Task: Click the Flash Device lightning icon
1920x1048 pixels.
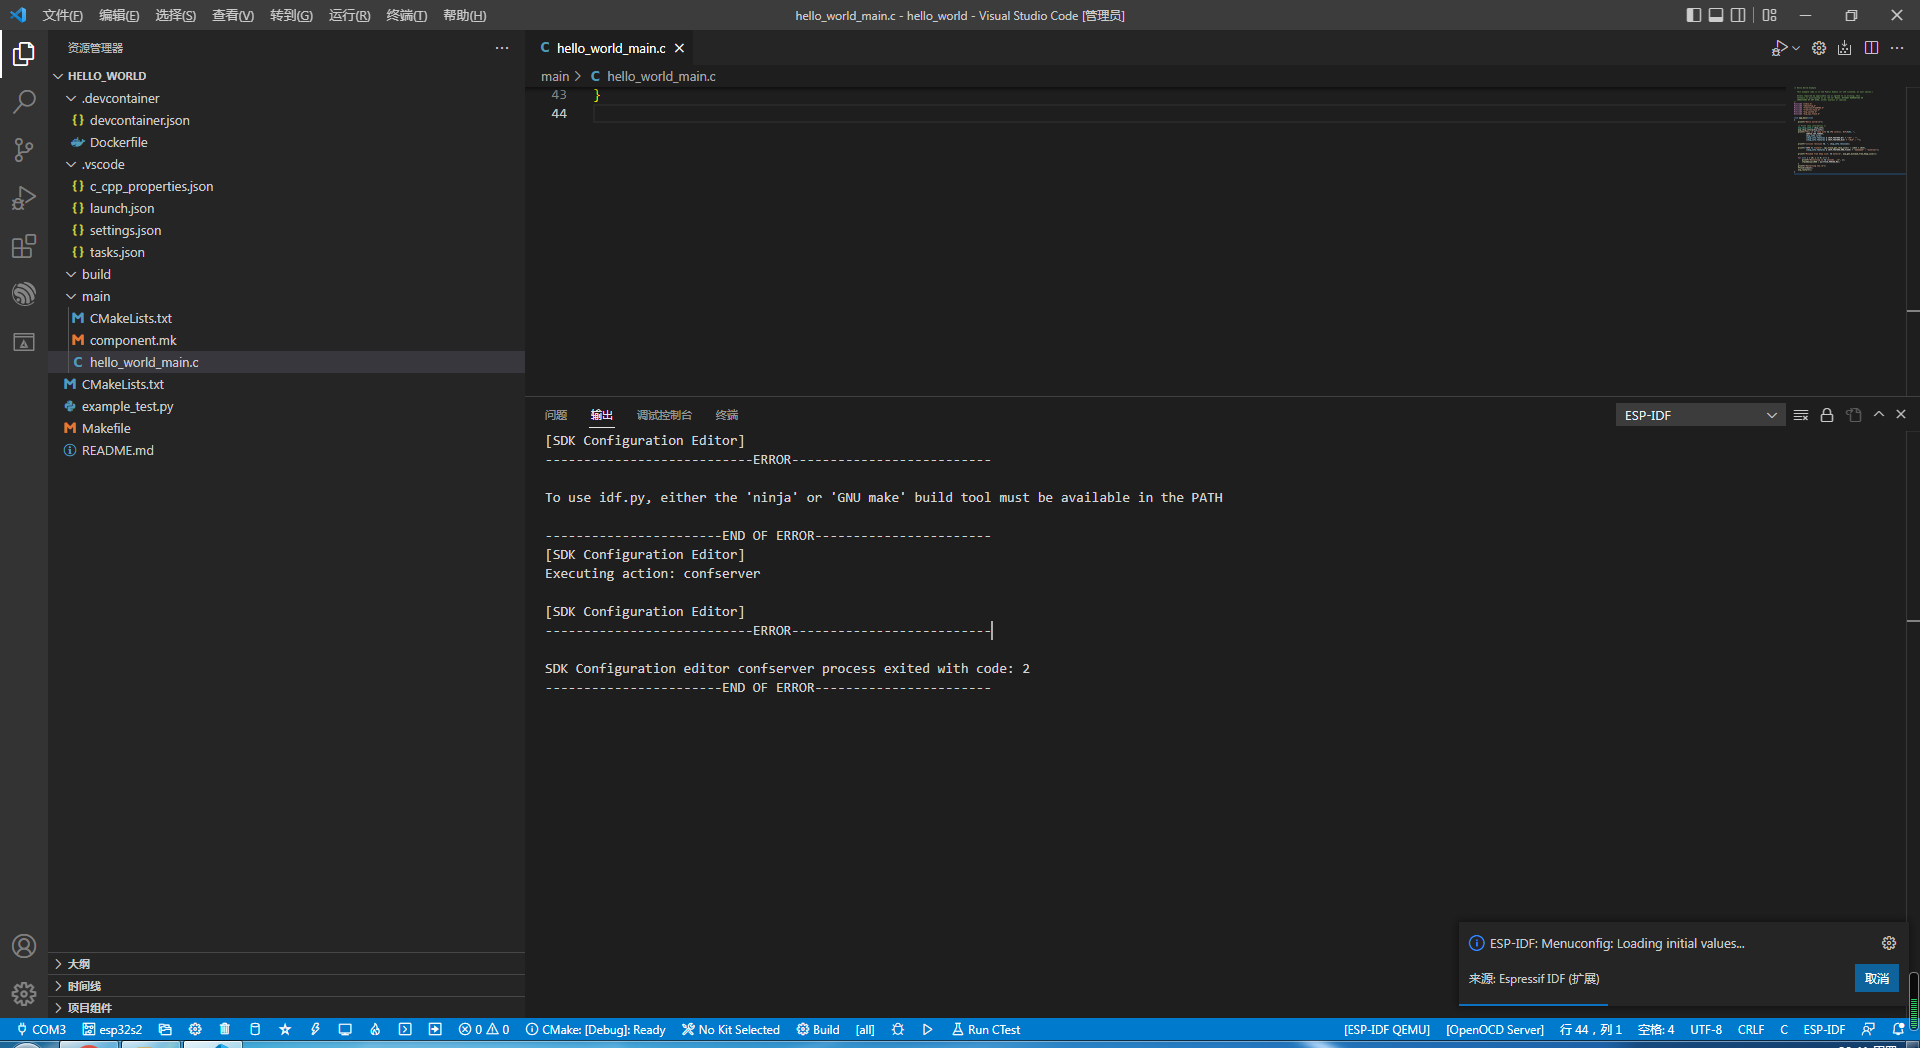Action: tap(315, 1029)
